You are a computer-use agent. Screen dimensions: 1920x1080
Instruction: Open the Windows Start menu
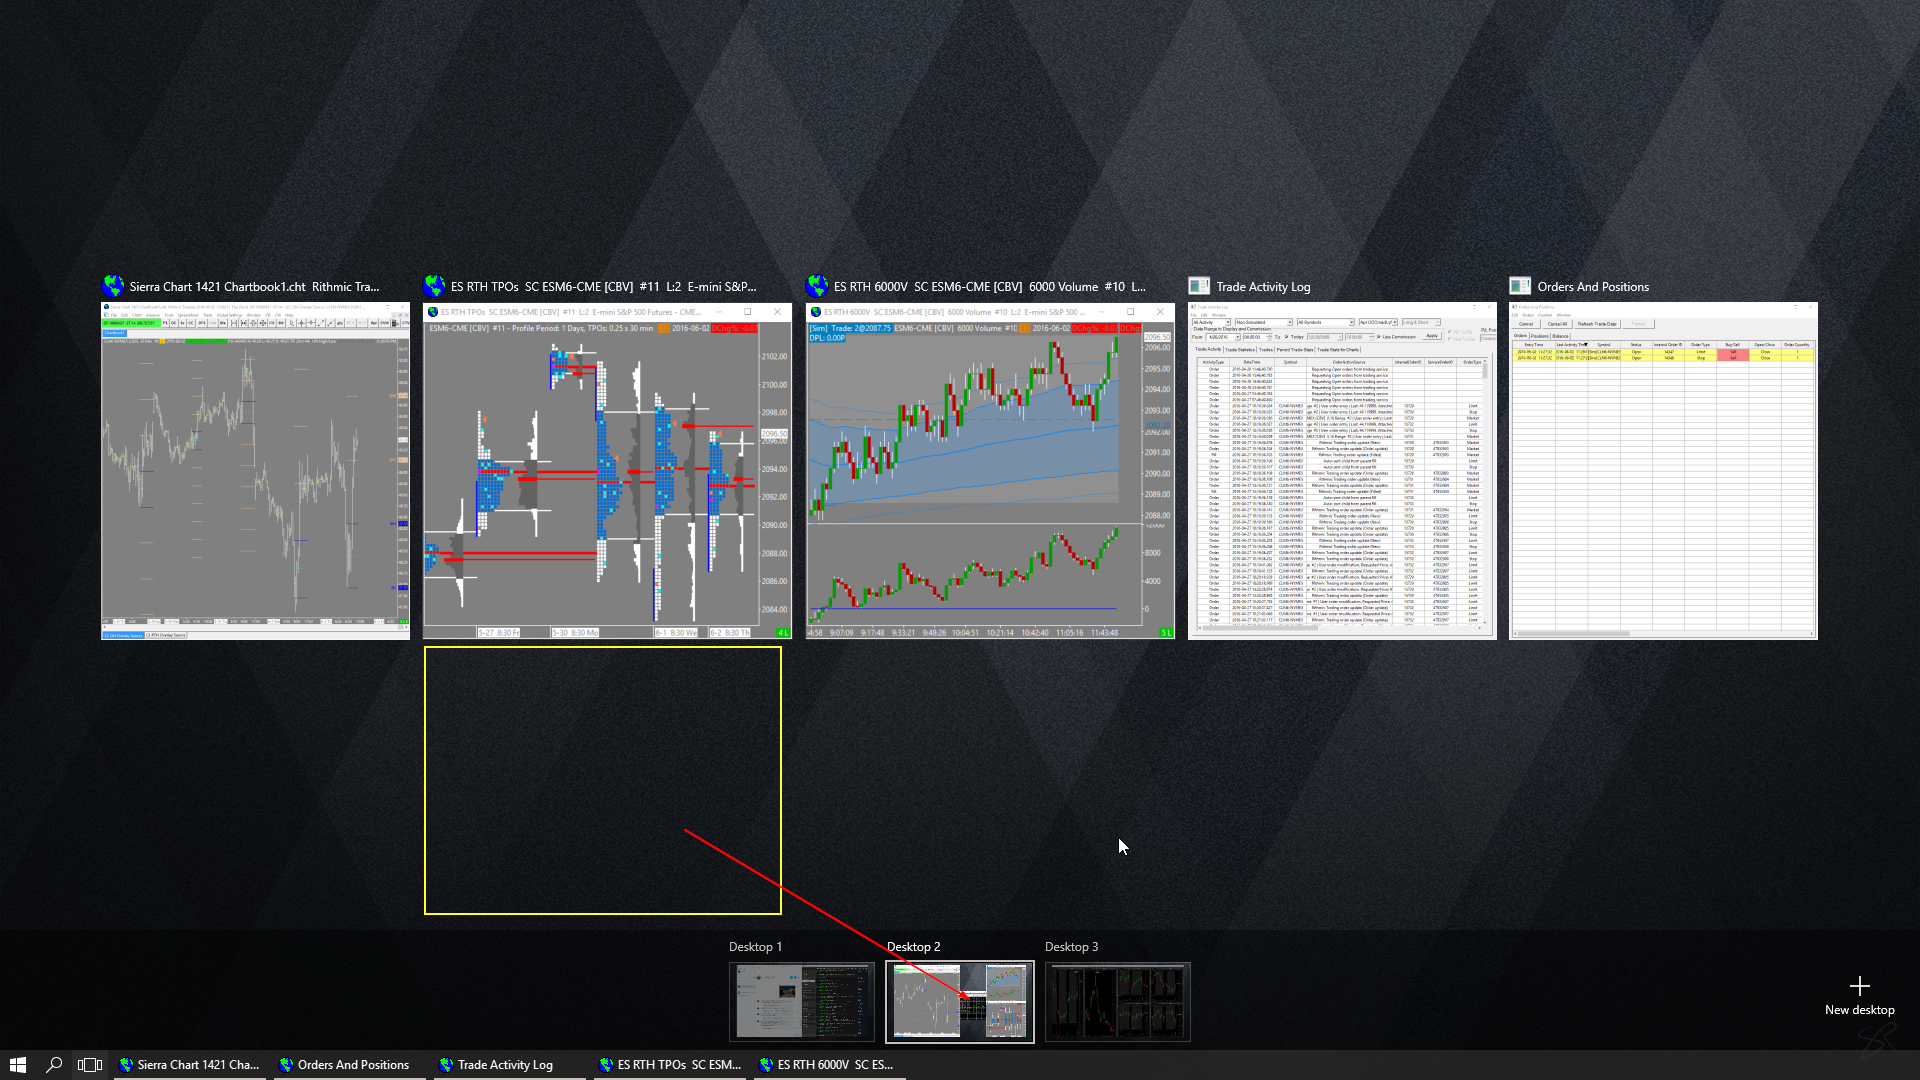(17, 1065)
